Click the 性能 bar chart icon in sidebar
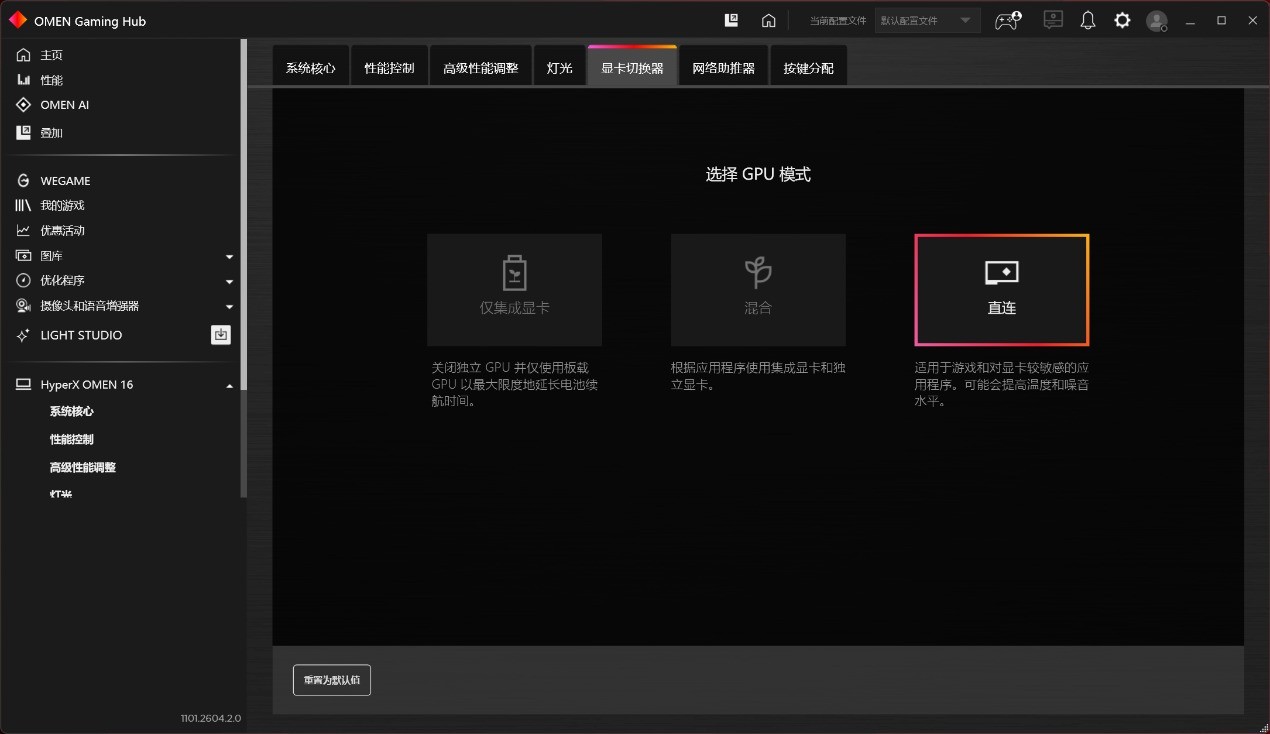The image size is (1270, 734). point(24,80)
